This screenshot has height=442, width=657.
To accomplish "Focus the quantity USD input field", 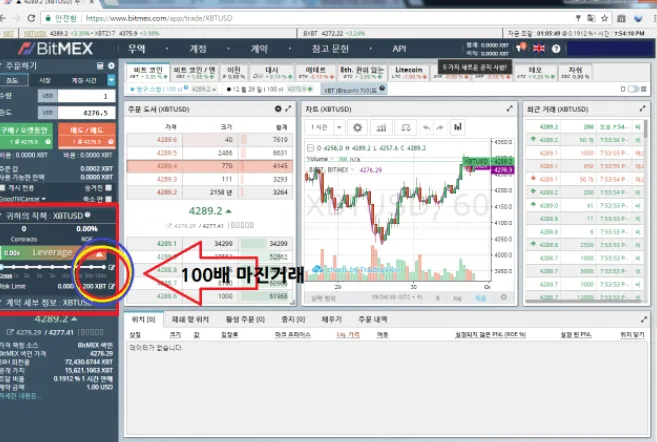I will point(86,96).
